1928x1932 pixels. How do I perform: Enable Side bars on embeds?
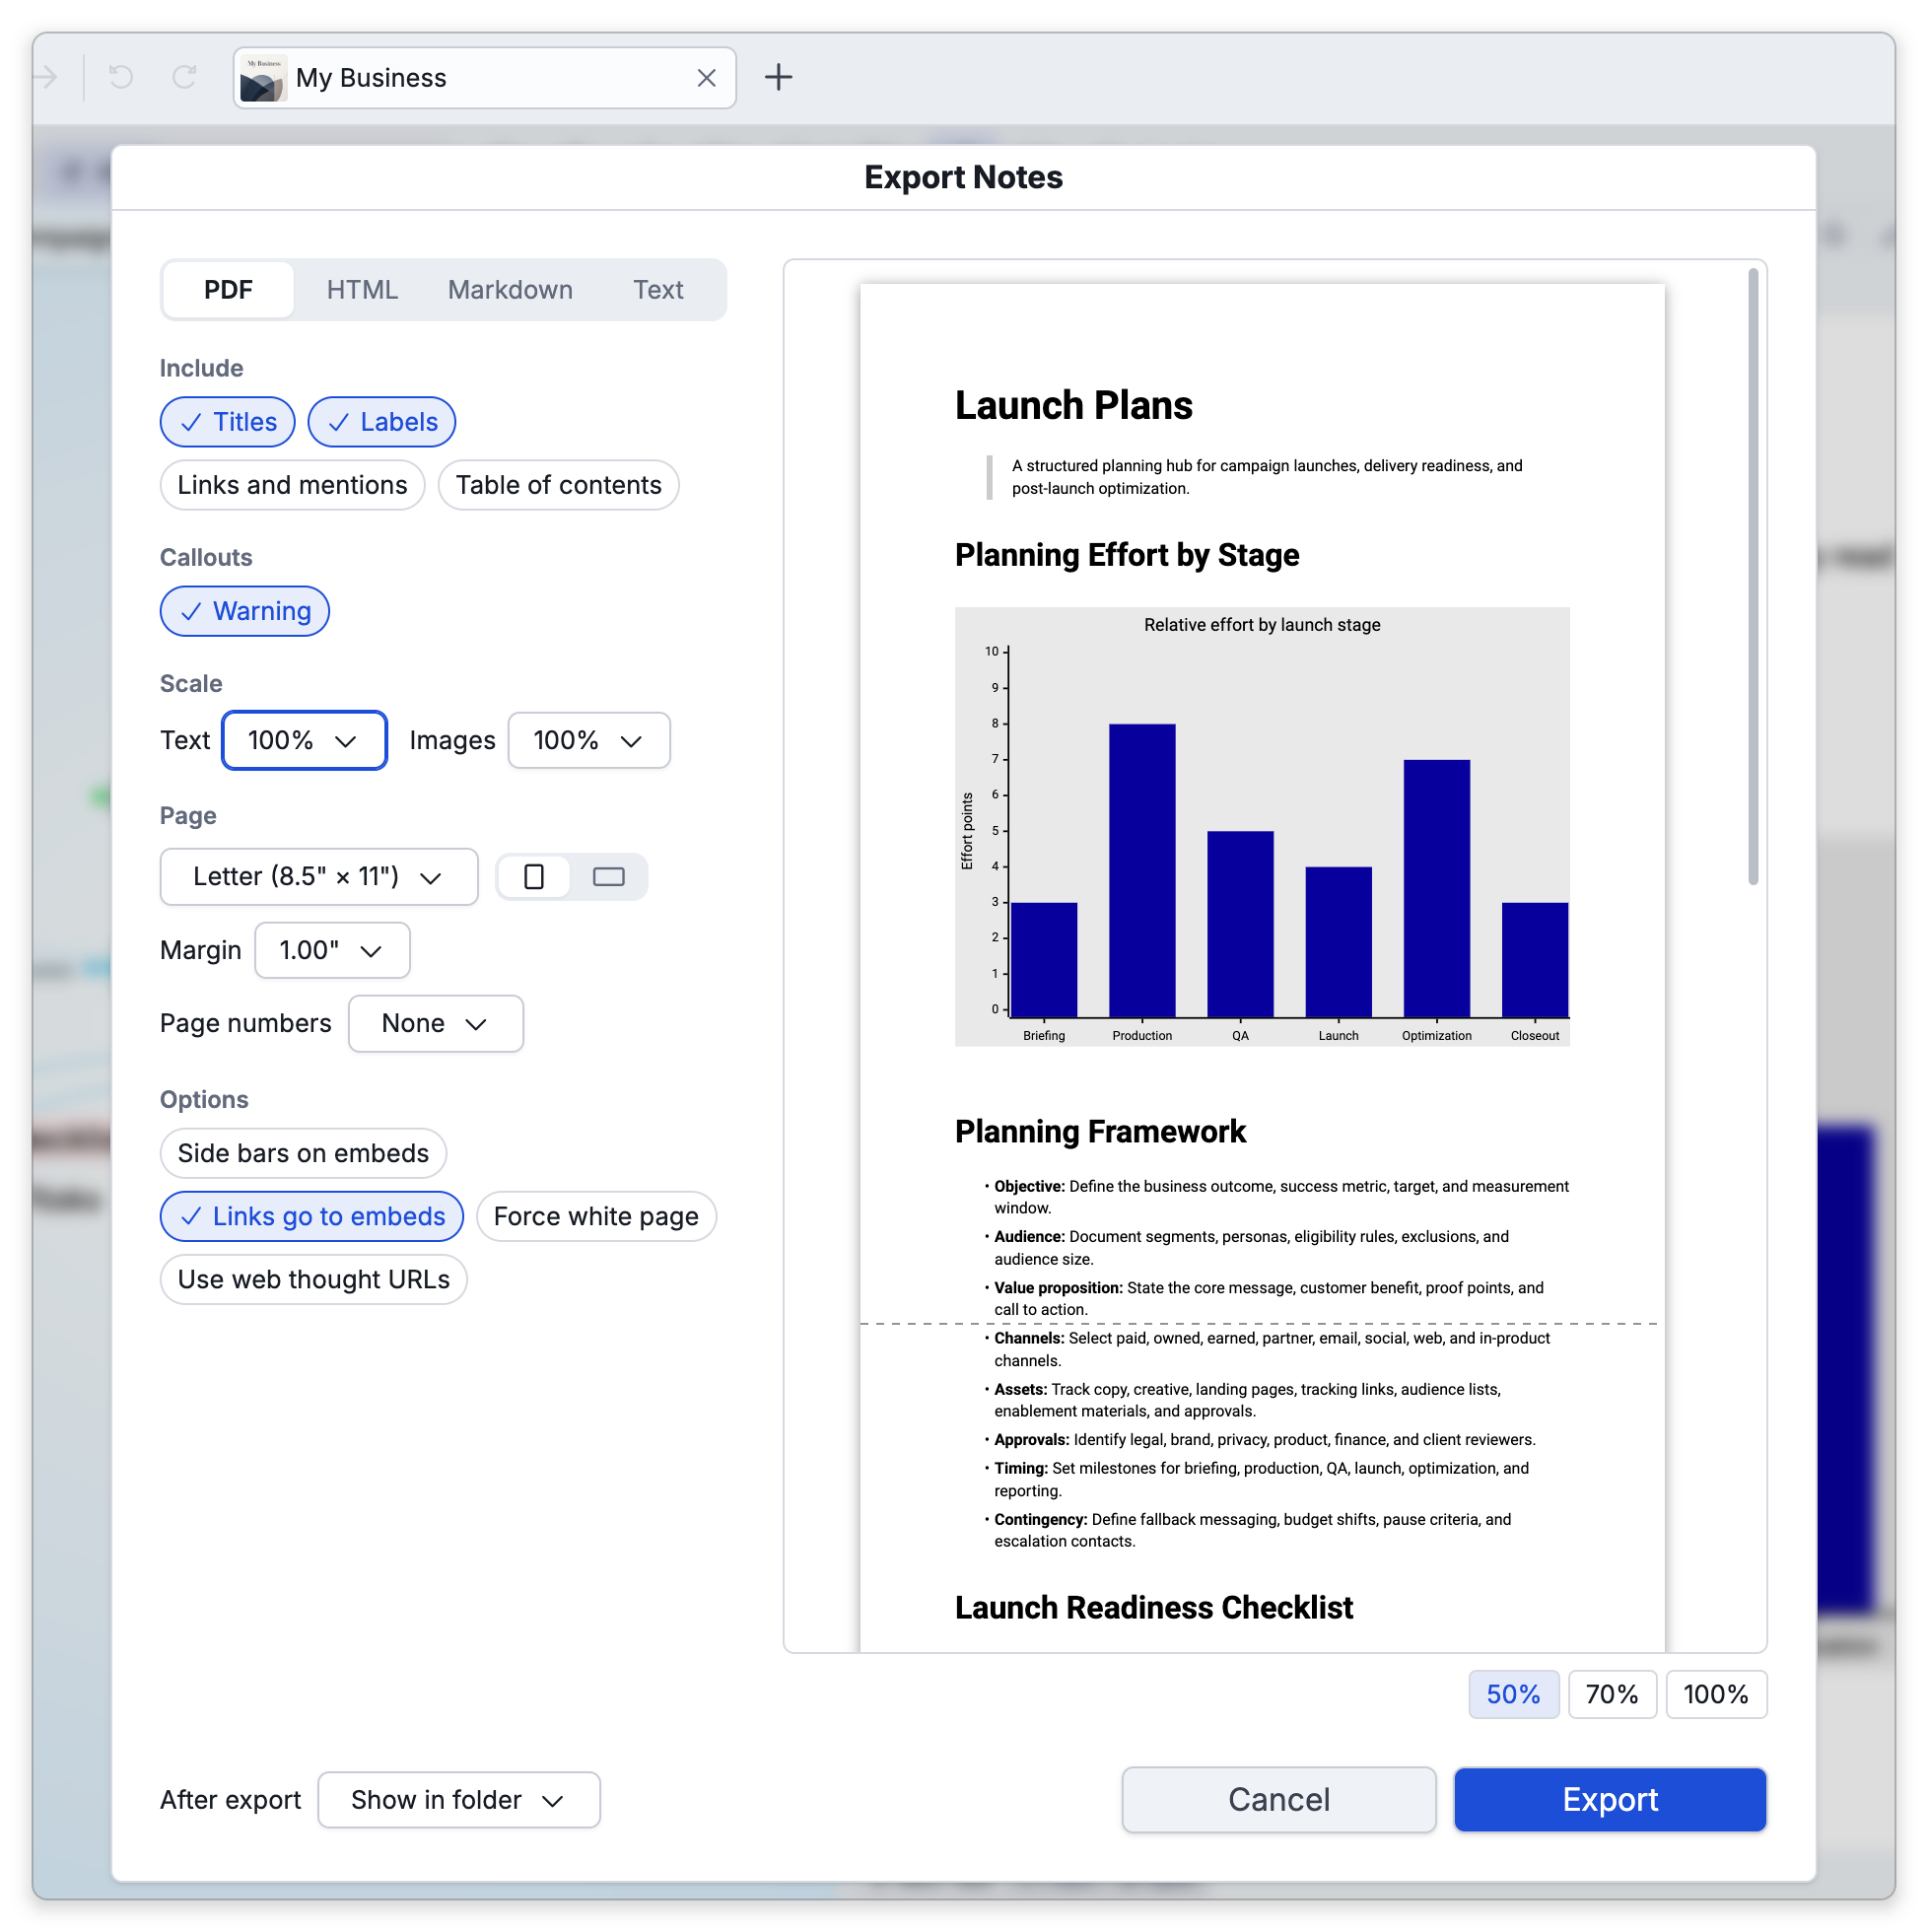tap(303, 1153)
